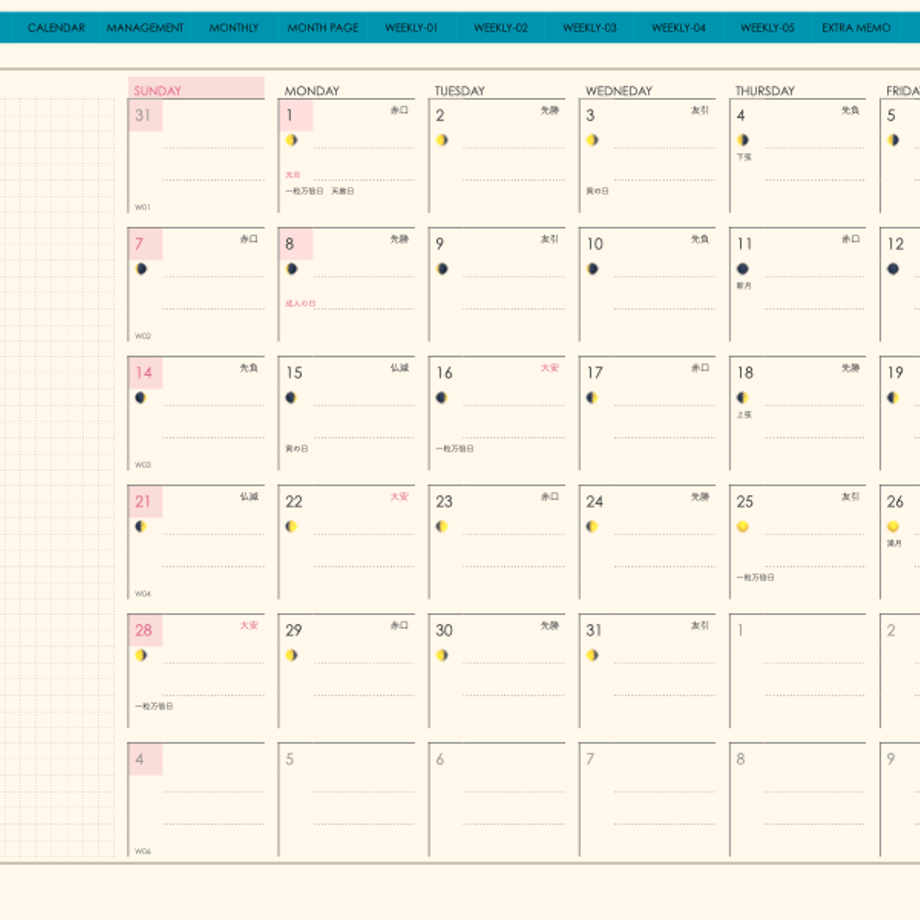Click the new moon icon on the 11th
The image size is (920, 920).
pyautogui.click(x=743, y=269)
